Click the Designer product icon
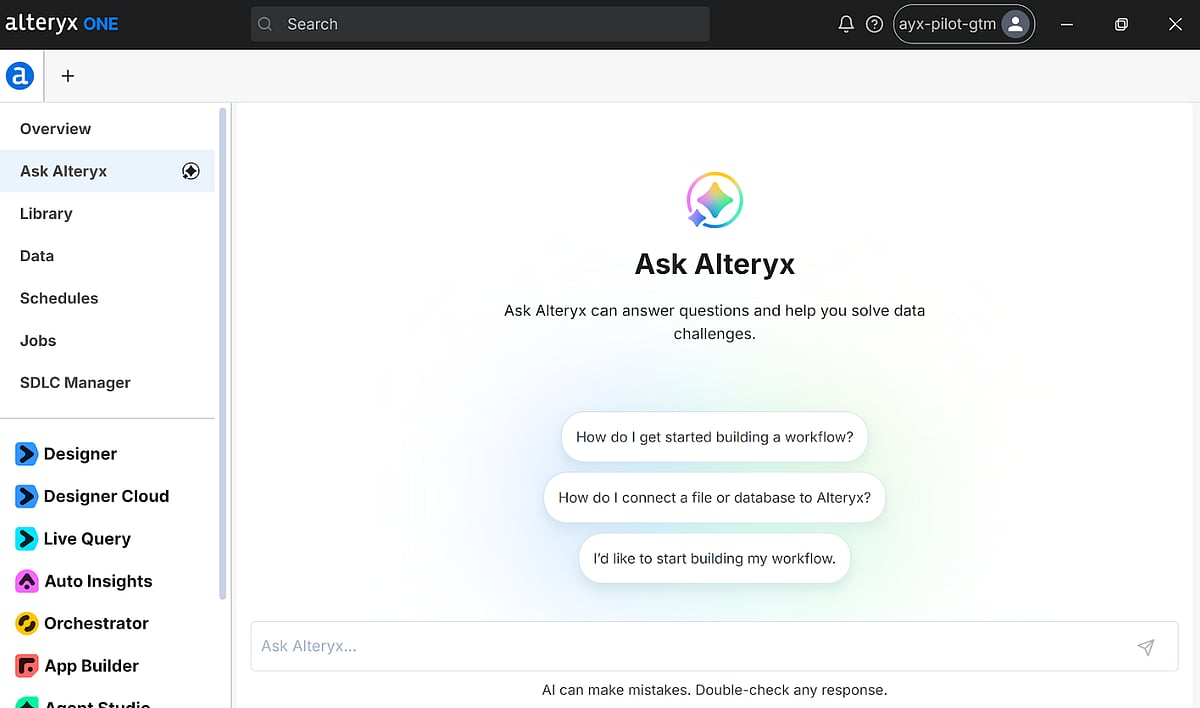Viewport: 1200px width, 708px height. tap(27, 454)
